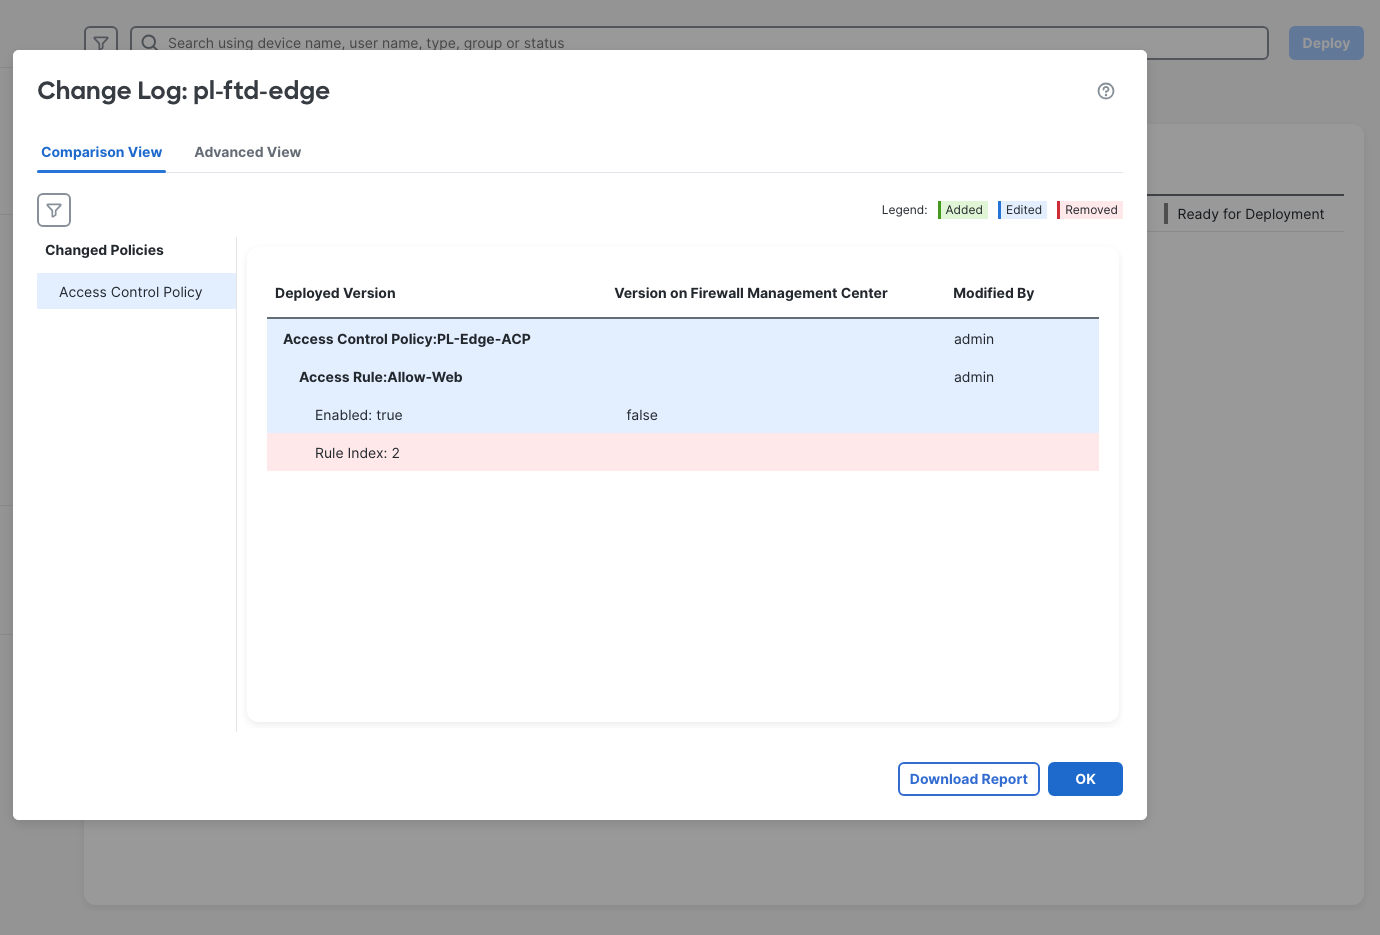Focus the device search input field
The width and height of the screenshot is (1380, 935).
[x=699, y=43]
